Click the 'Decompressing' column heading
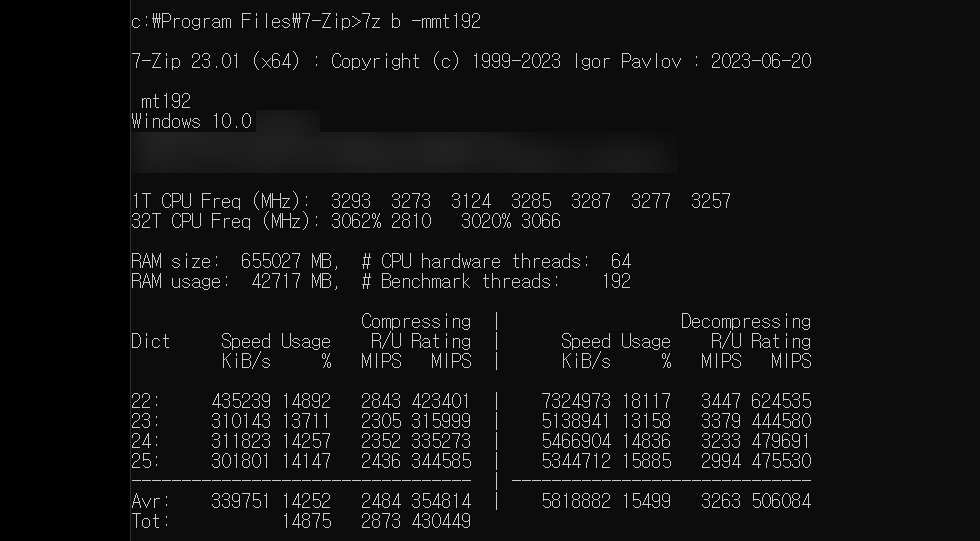The image size is (980, 541). [746, 321]
